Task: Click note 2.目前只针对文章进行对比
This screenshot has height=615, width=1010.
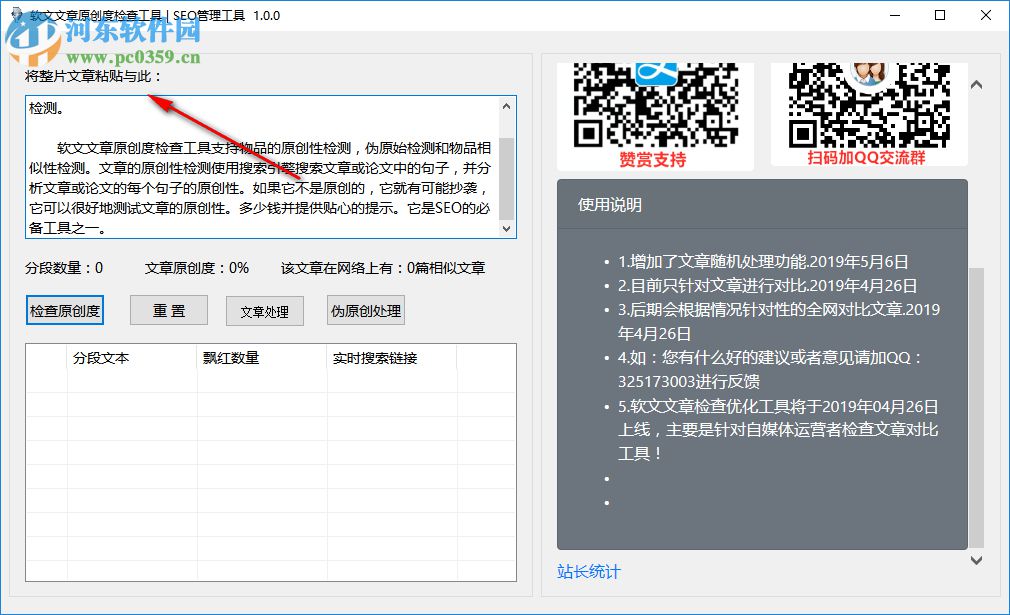Action: [x=767, y=285]
